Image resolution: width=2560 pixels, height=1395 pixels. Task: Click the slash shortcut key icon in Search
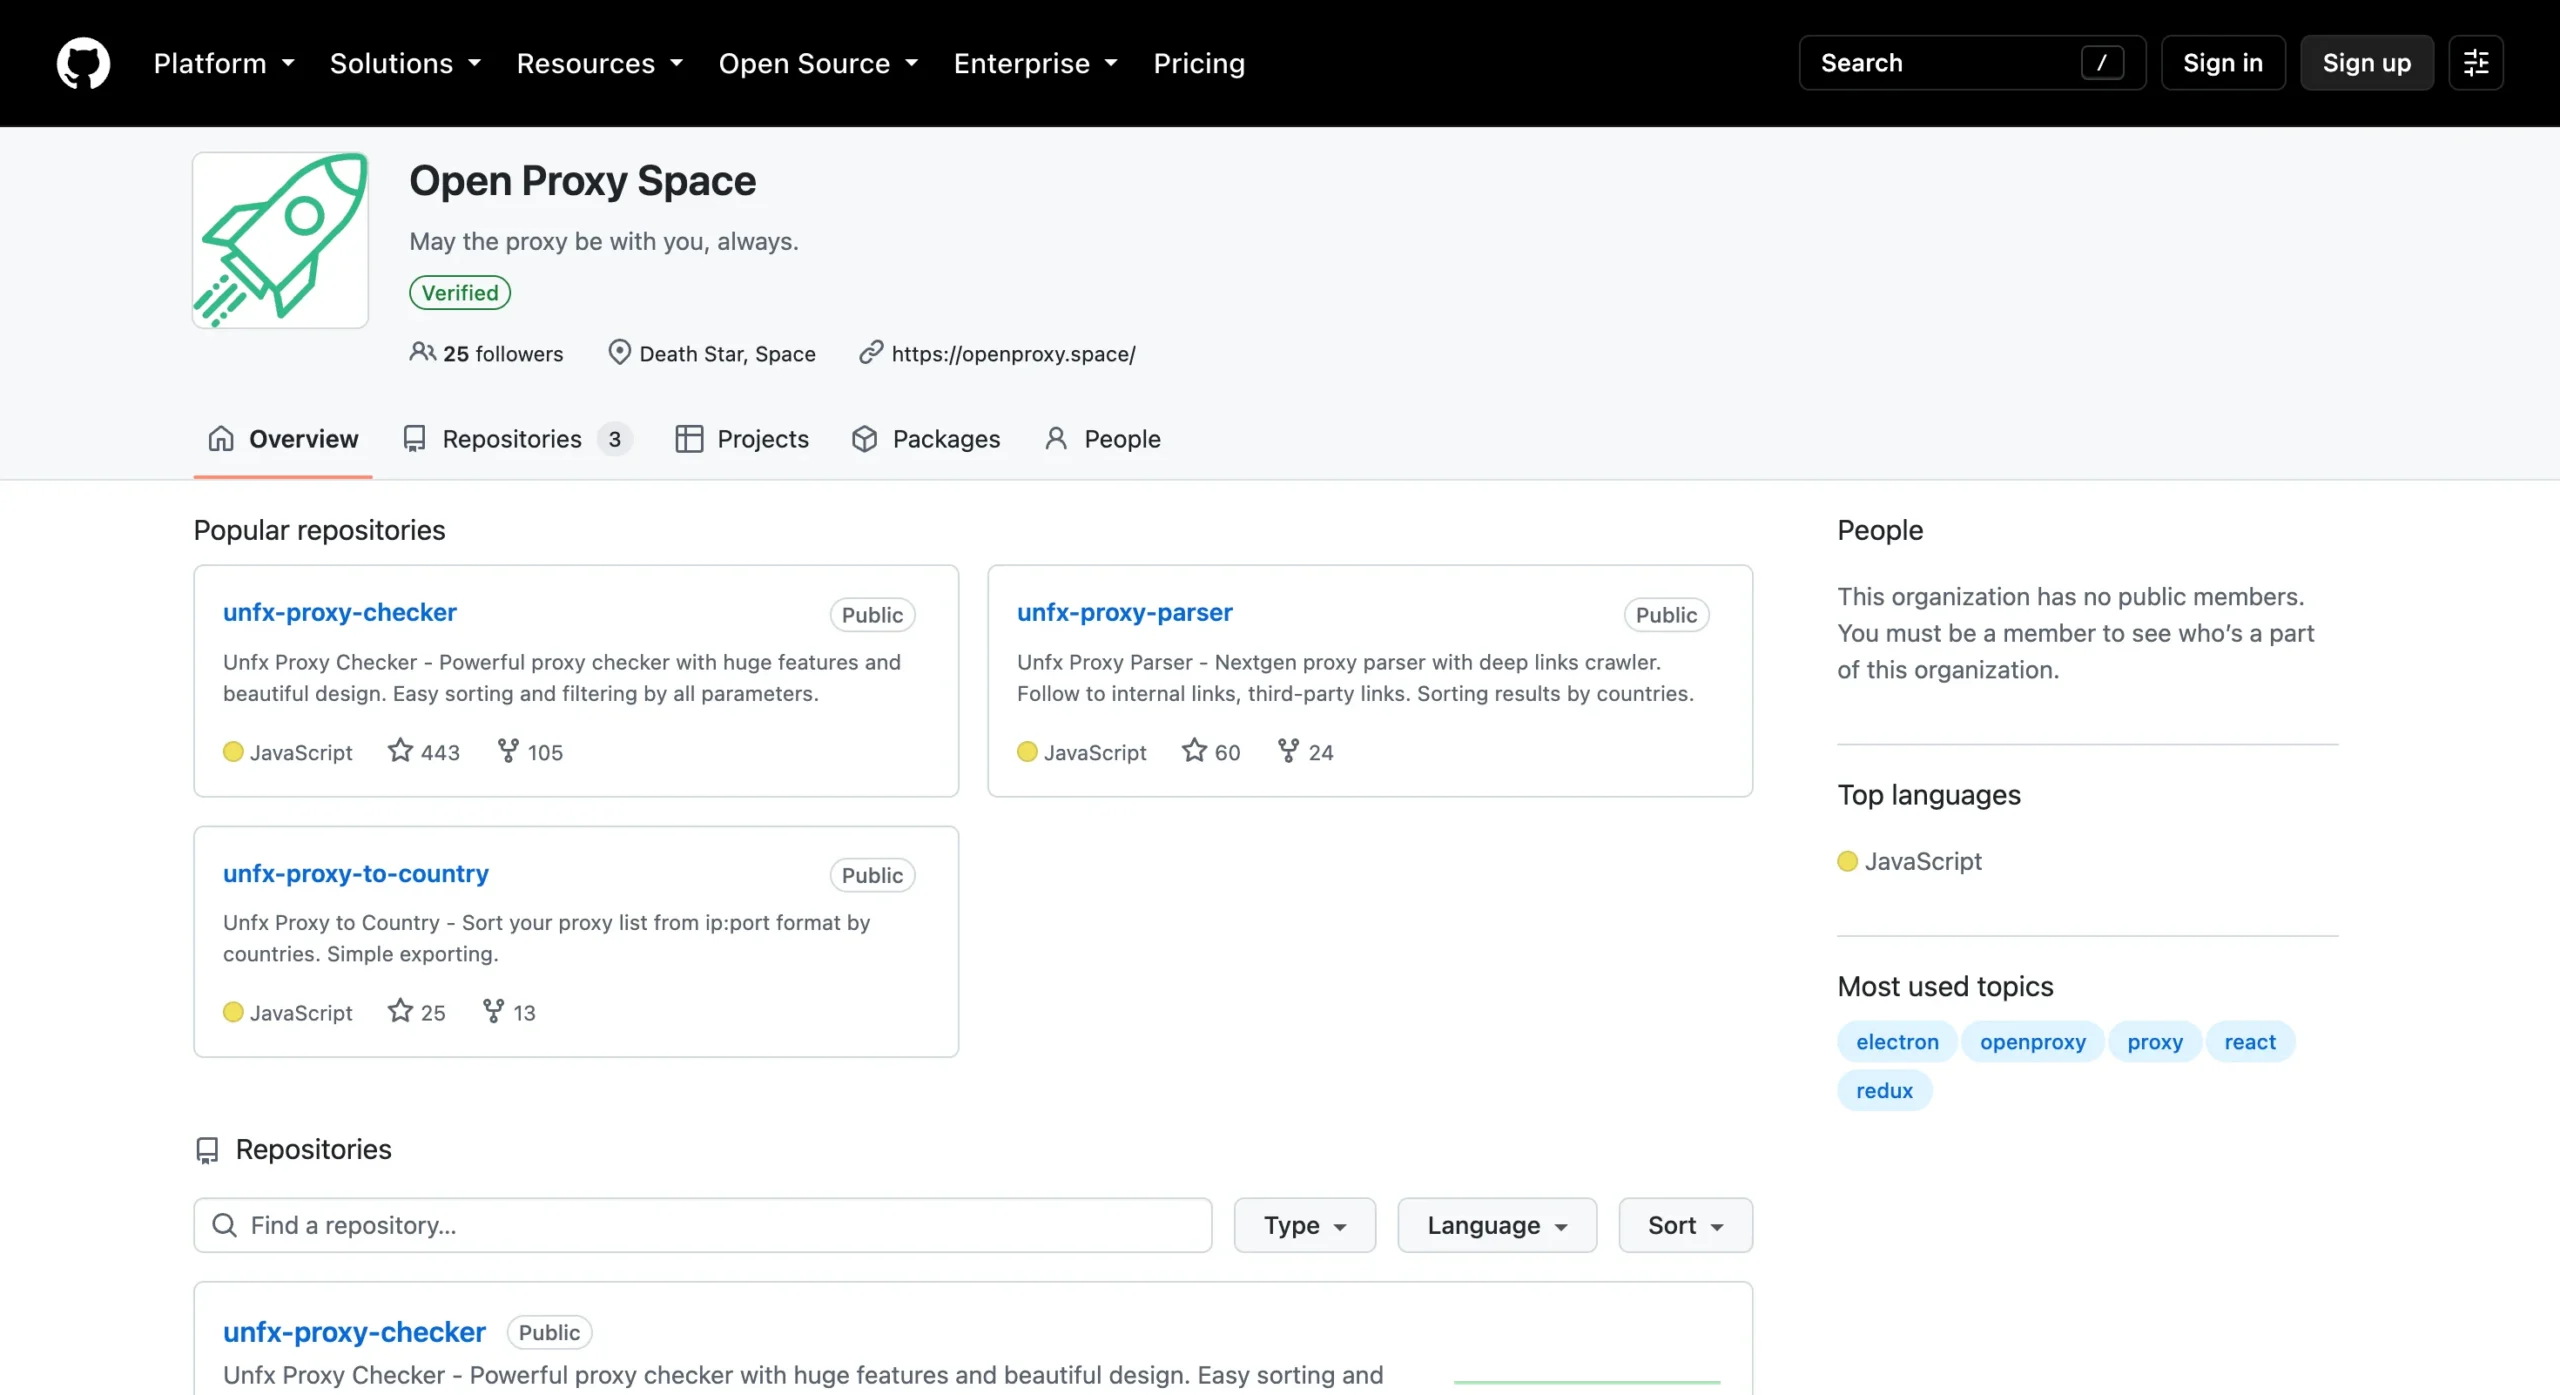click(x=2102, y=63)
